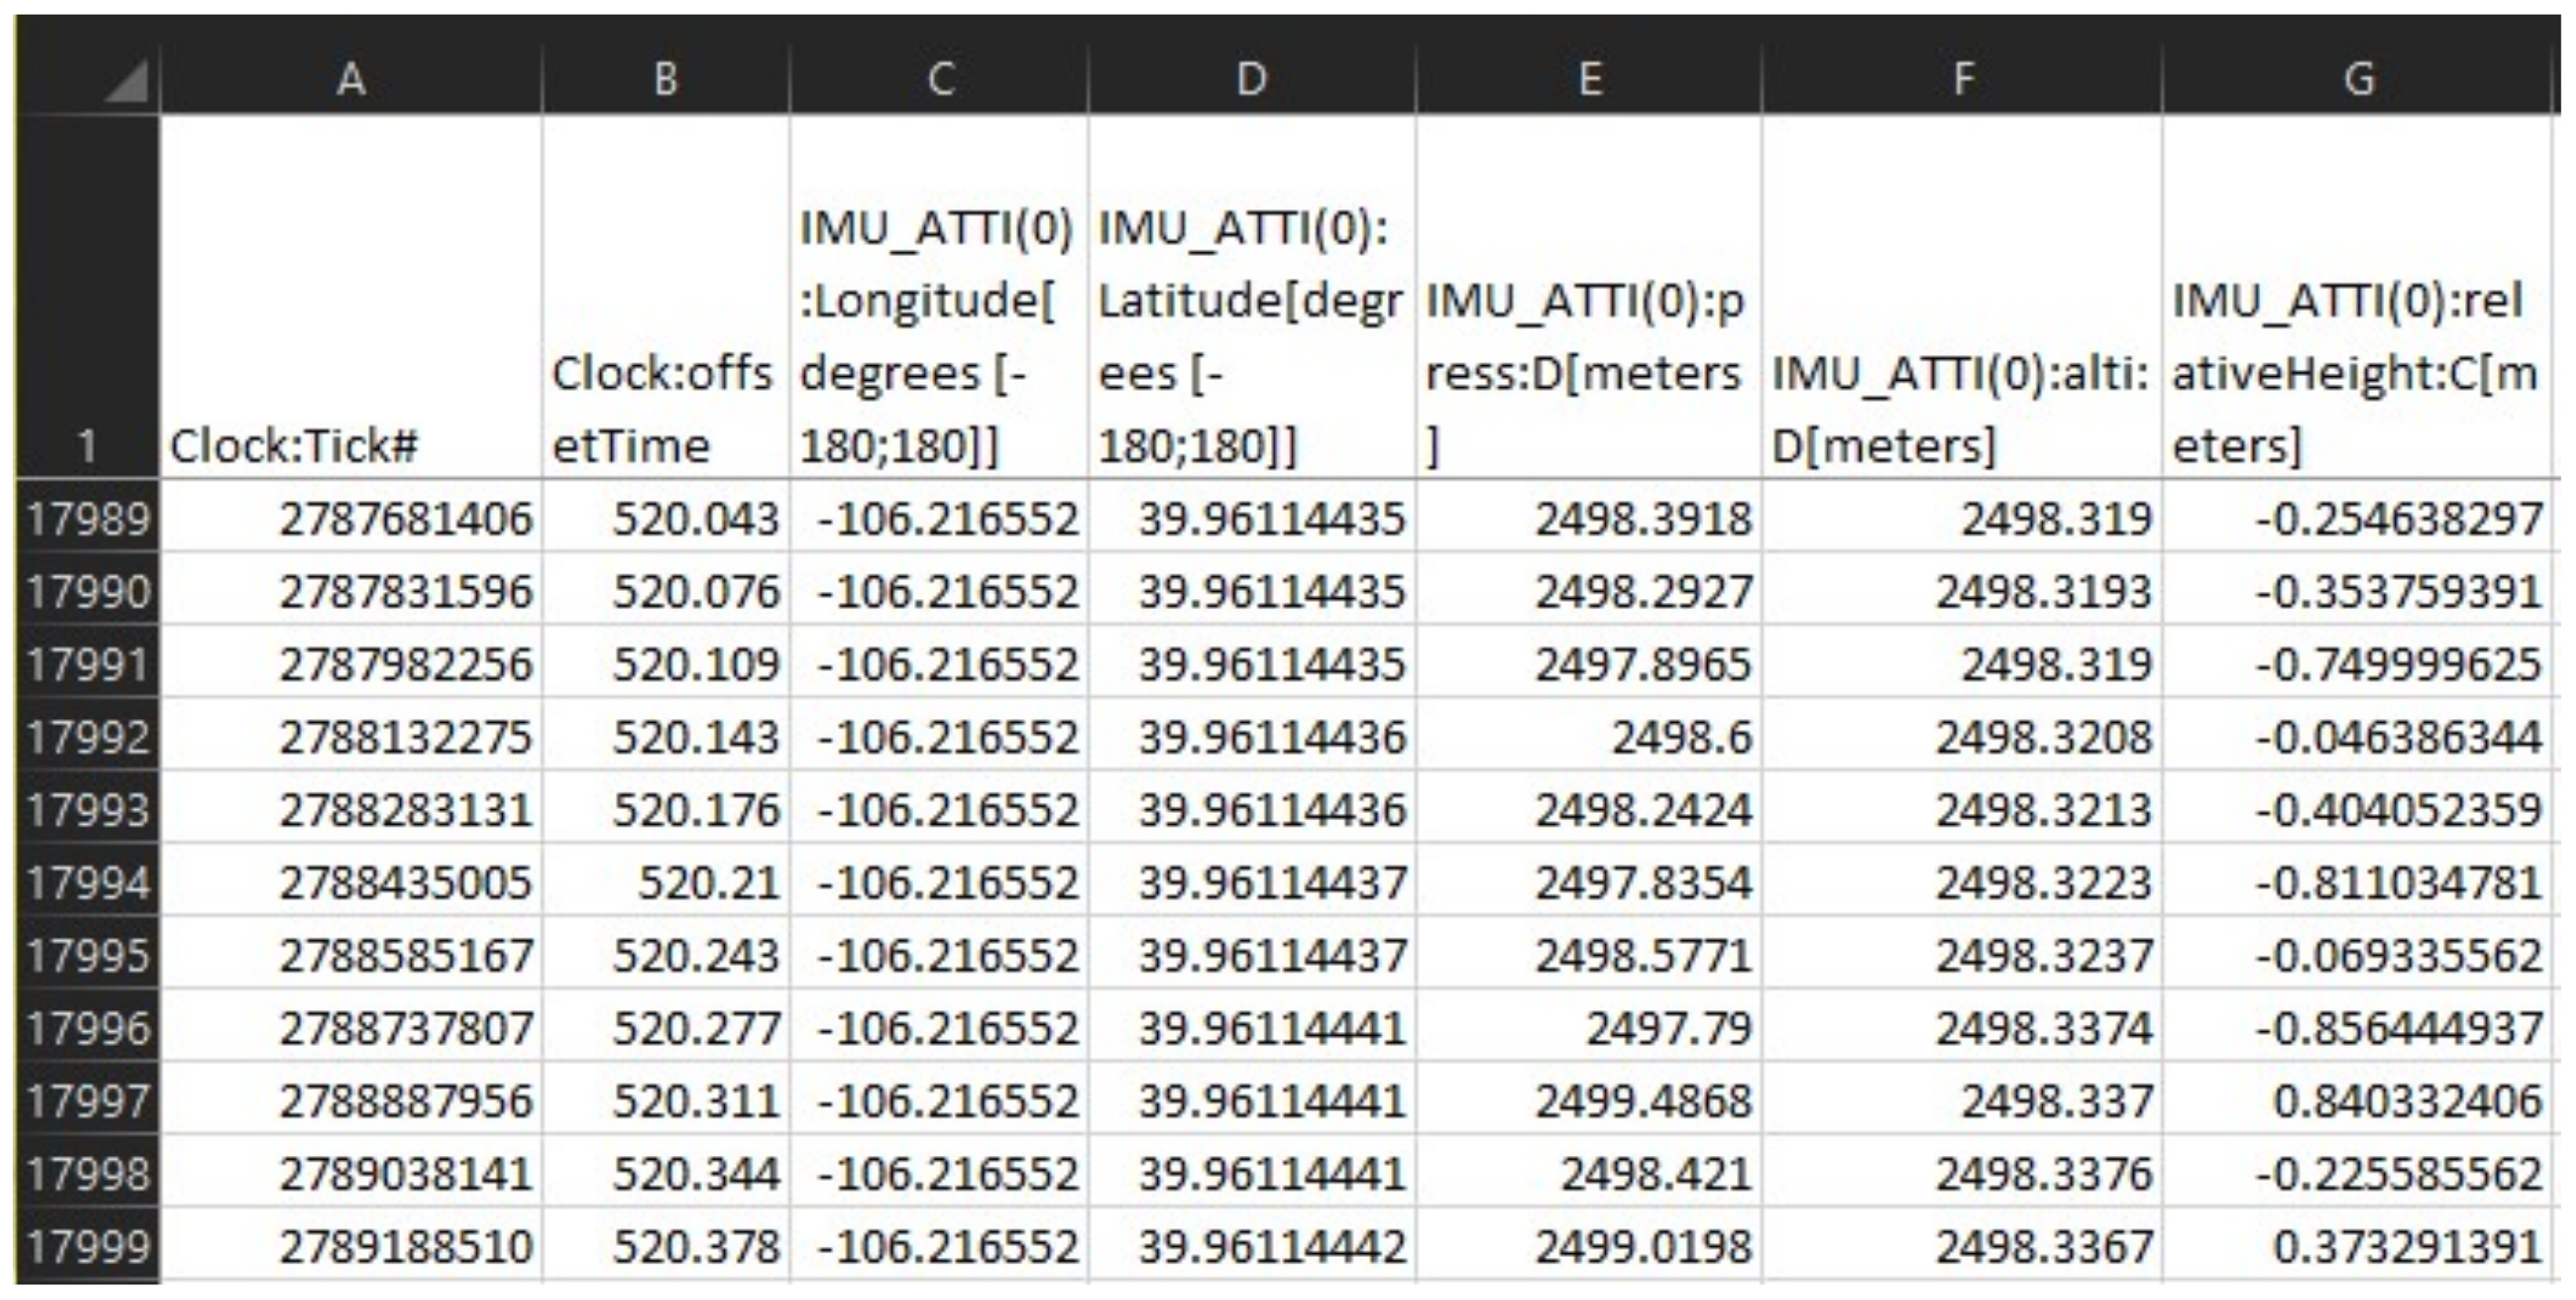The height and width of the screenshot is (1300, 2576).
Task: Select row 17989 header
Action: coord(87,518)
